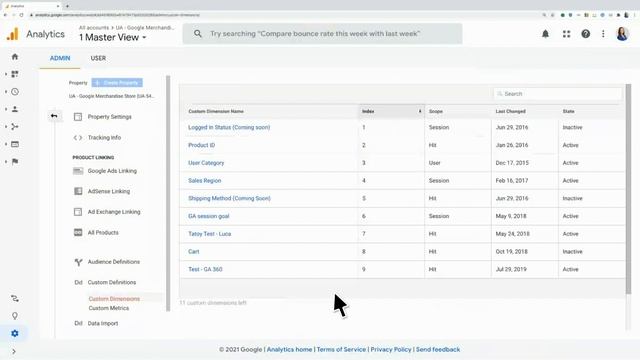This screenshot has width=640, height=360.
Task: Open Custom Dimensions menu item
Action: pyautogui.click(x=114, y=299)
